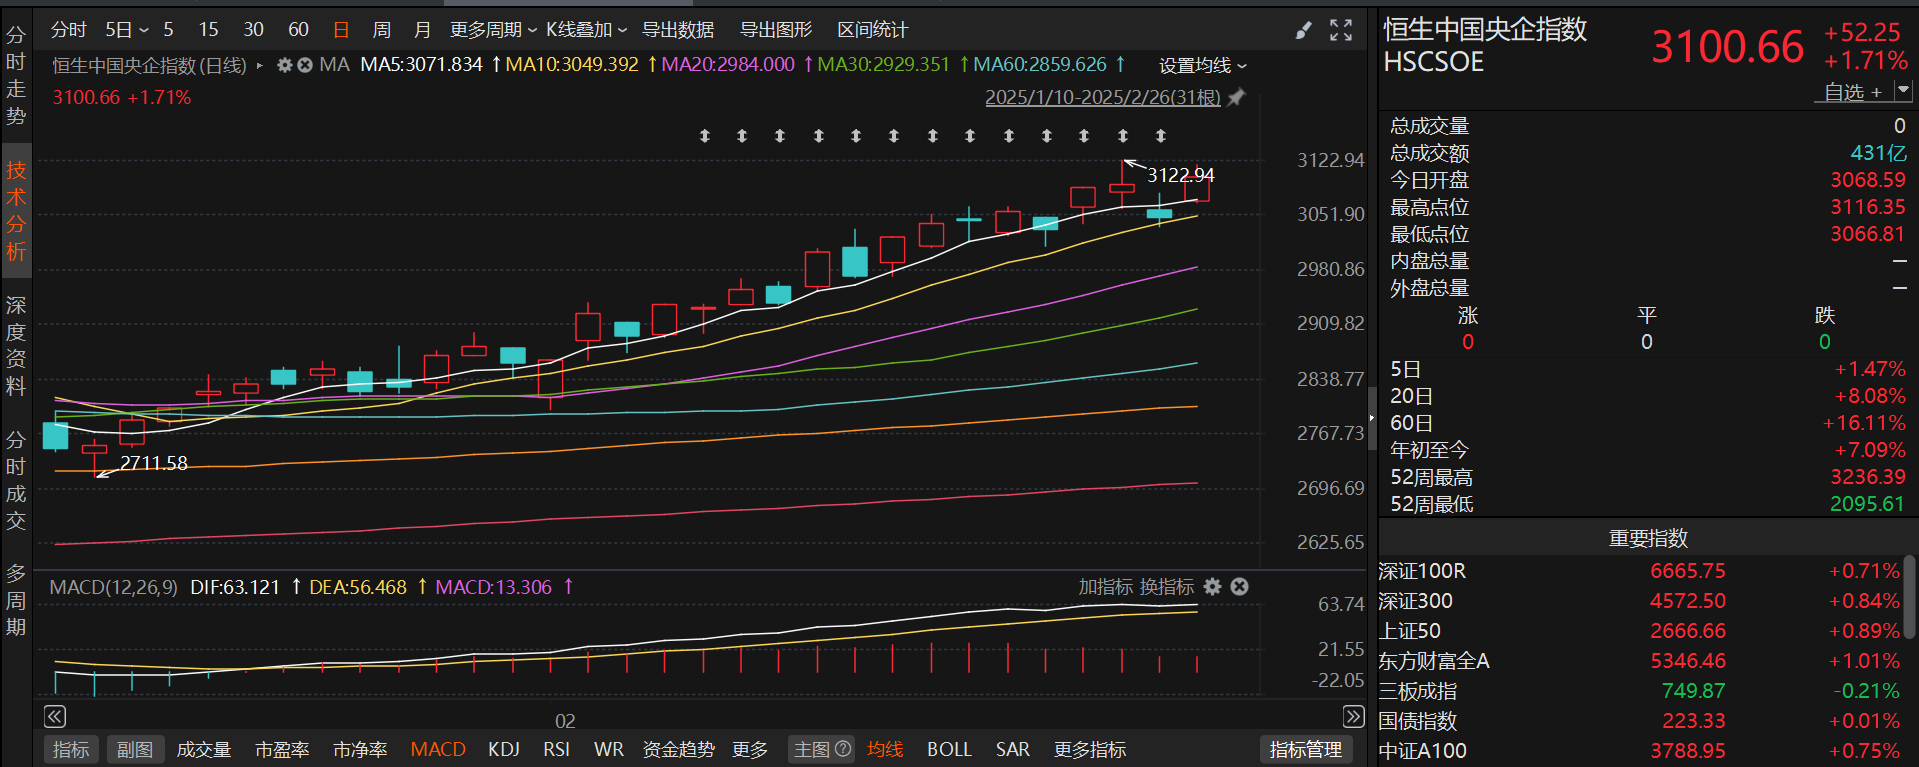Toggle SAR main-chart indicator

(1012, 749)
